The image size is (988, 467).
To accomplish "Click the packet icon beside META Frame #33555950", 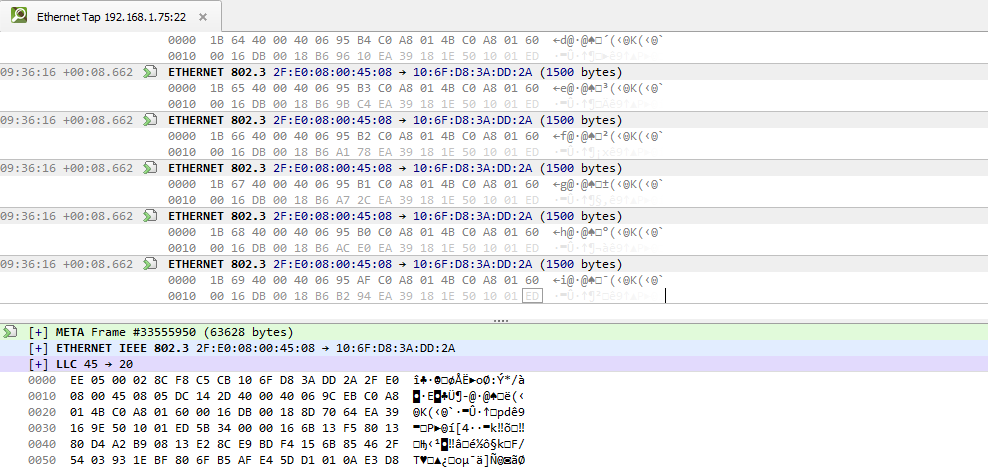I will (9, 332).
